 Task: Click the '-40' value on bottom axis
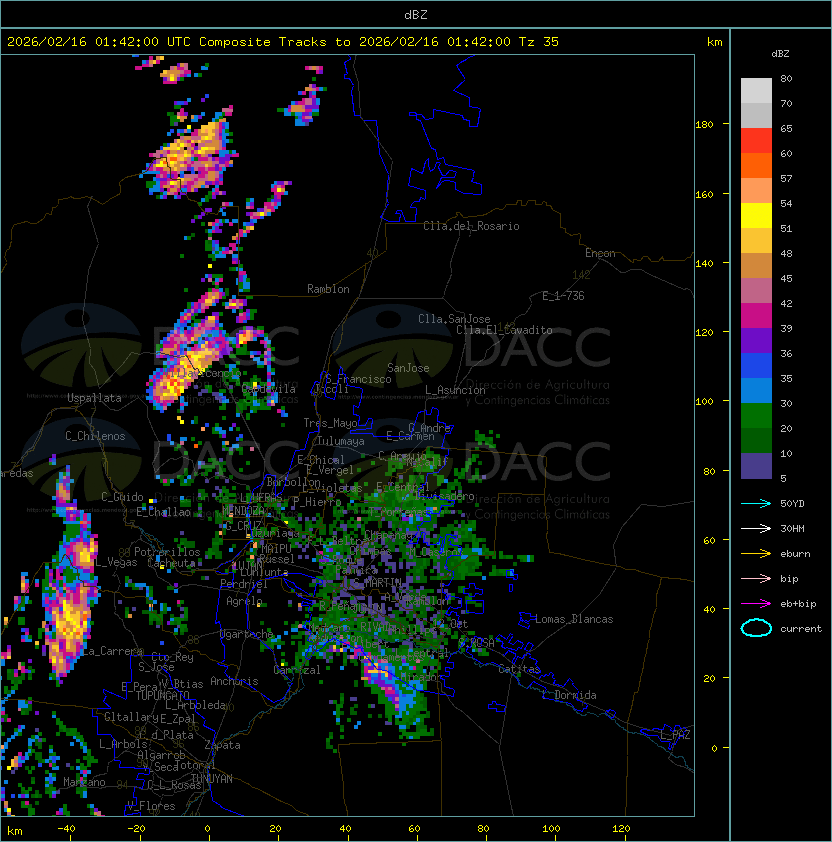coord(66,829)
